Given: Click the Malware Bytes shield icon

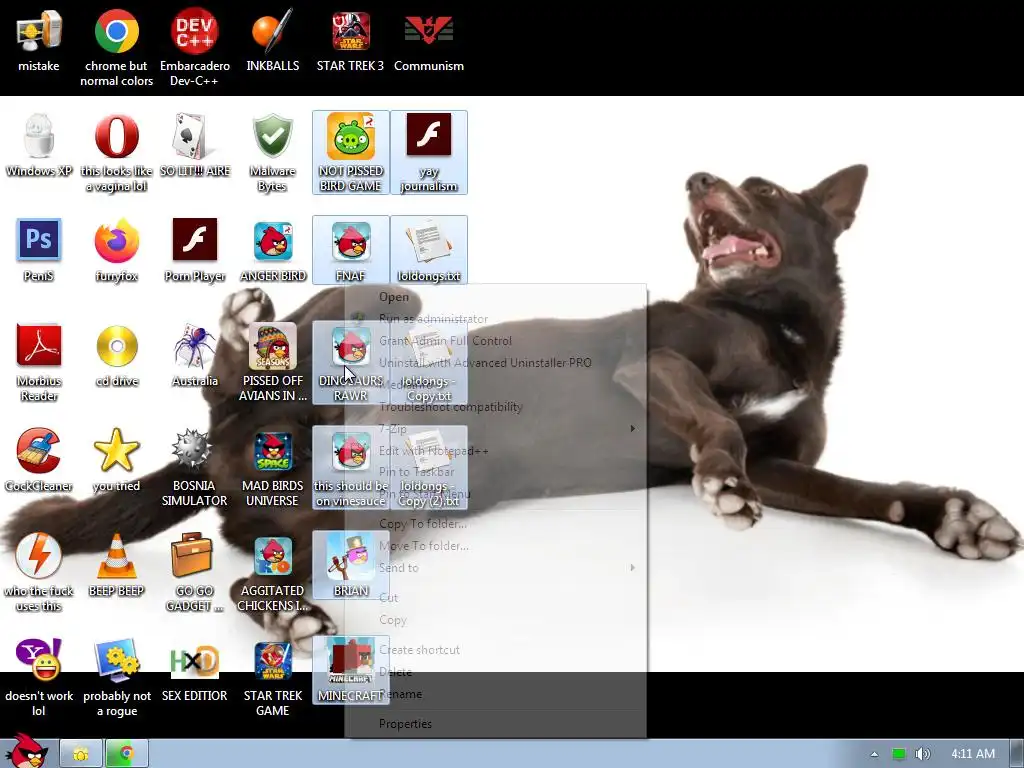Looking at the screenshot, I should point(272,153).
